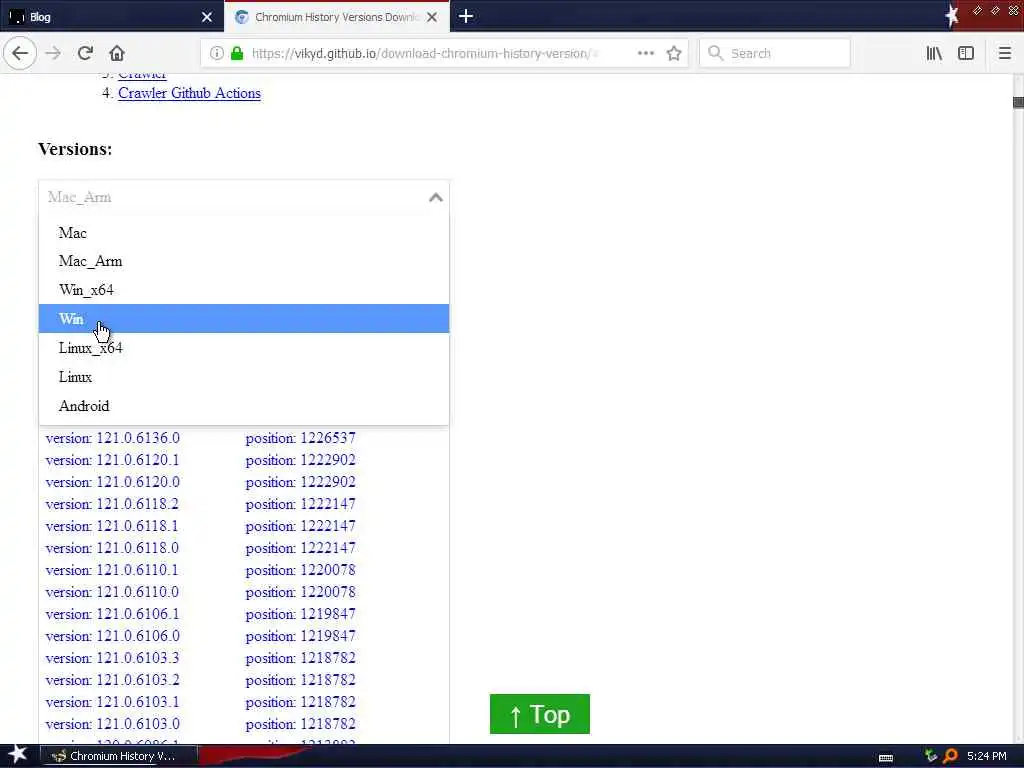Click the forward navigation arrow
Image resolution: width=1024 pixels, height=768 pixels.
(x=53, y=53)
